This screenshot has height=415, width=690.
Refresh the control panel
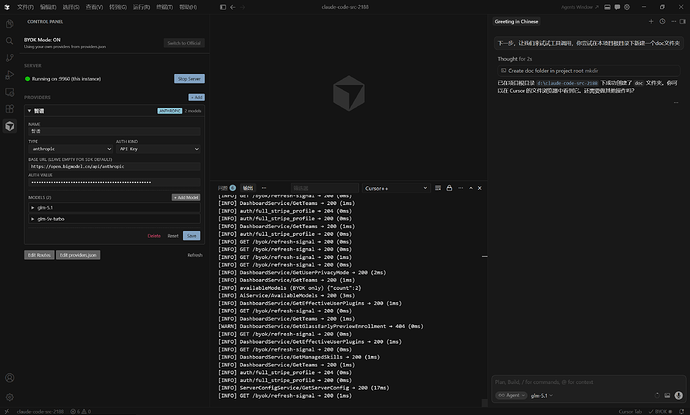[x=195, y=255]
